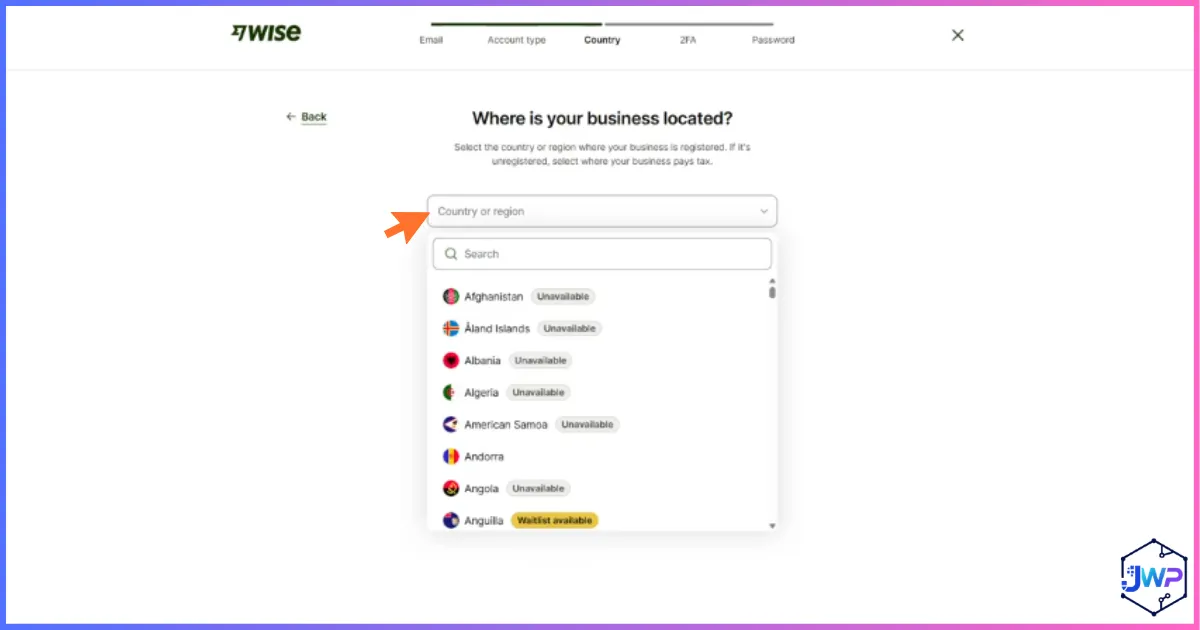Open the Country or region dropdown
This screenshot has width=1200, height=630.
(x=602, y=211)
